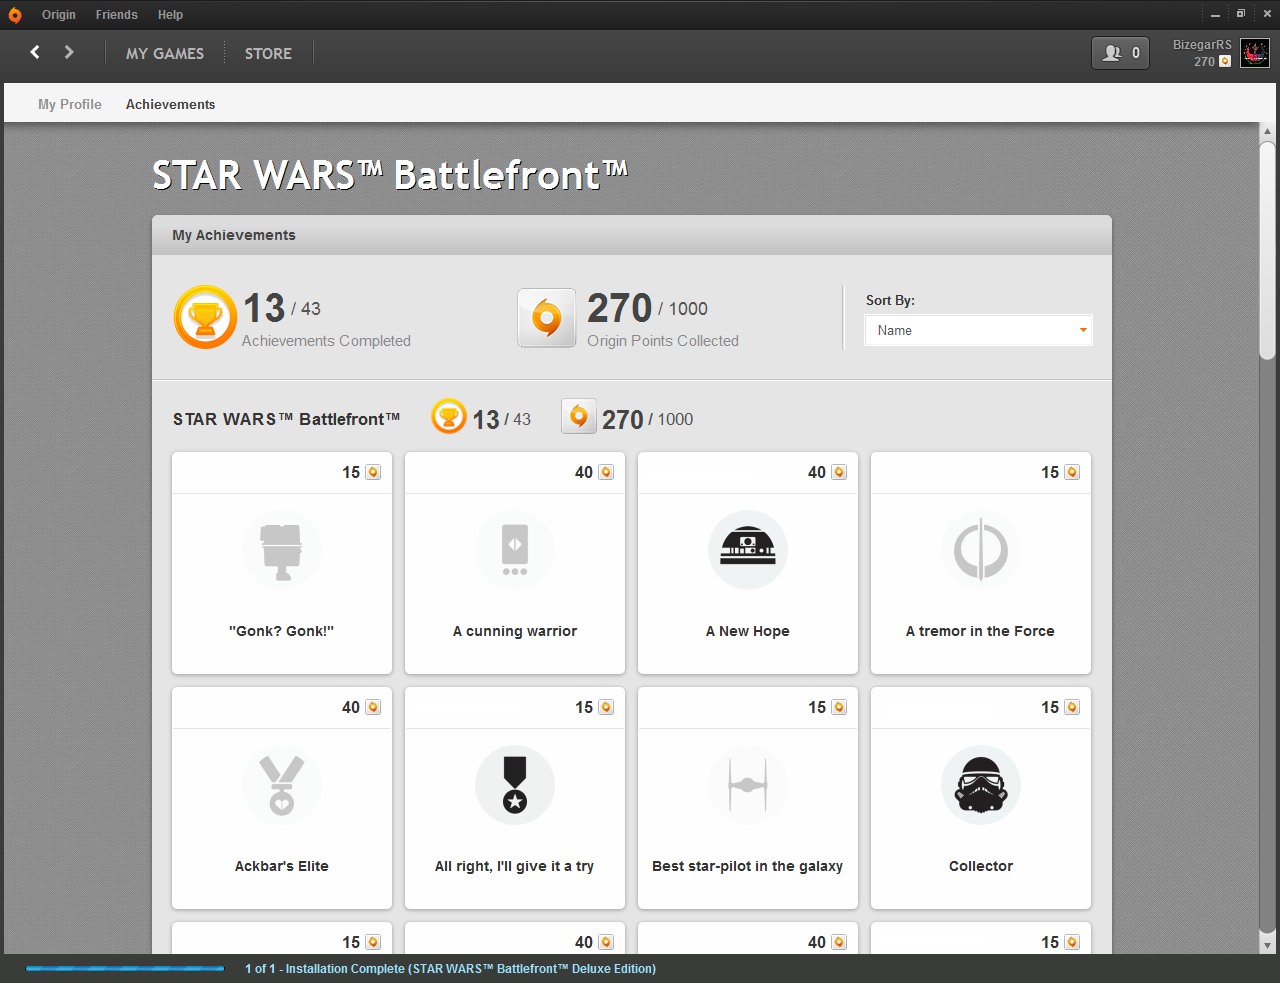Click the scrollbar down arrow
Image resolution: width=1280 pixels, height=983 pixels.
tap(1267, 945)
